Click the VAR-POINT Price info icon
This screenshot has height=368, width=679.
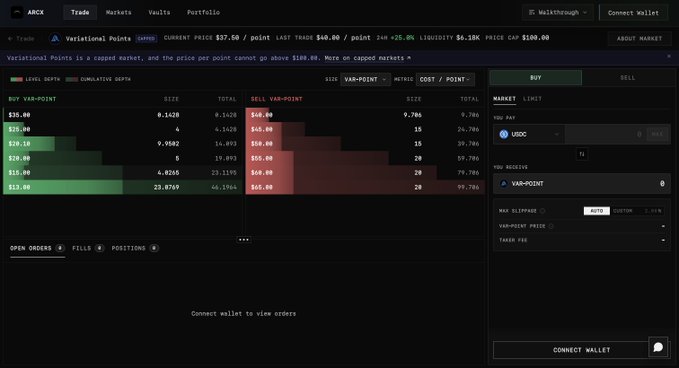click(551, 226)
